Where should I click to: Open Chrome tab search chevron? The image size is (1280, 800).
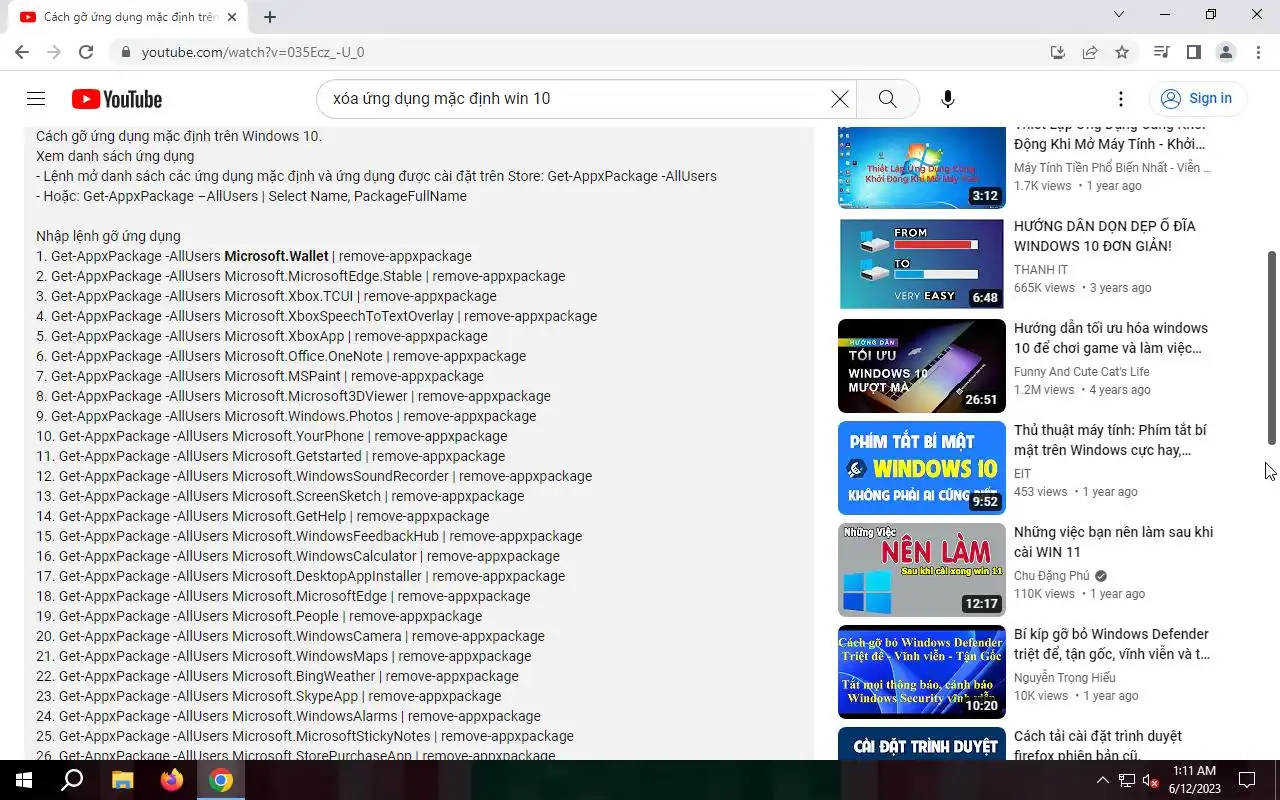1119,14
